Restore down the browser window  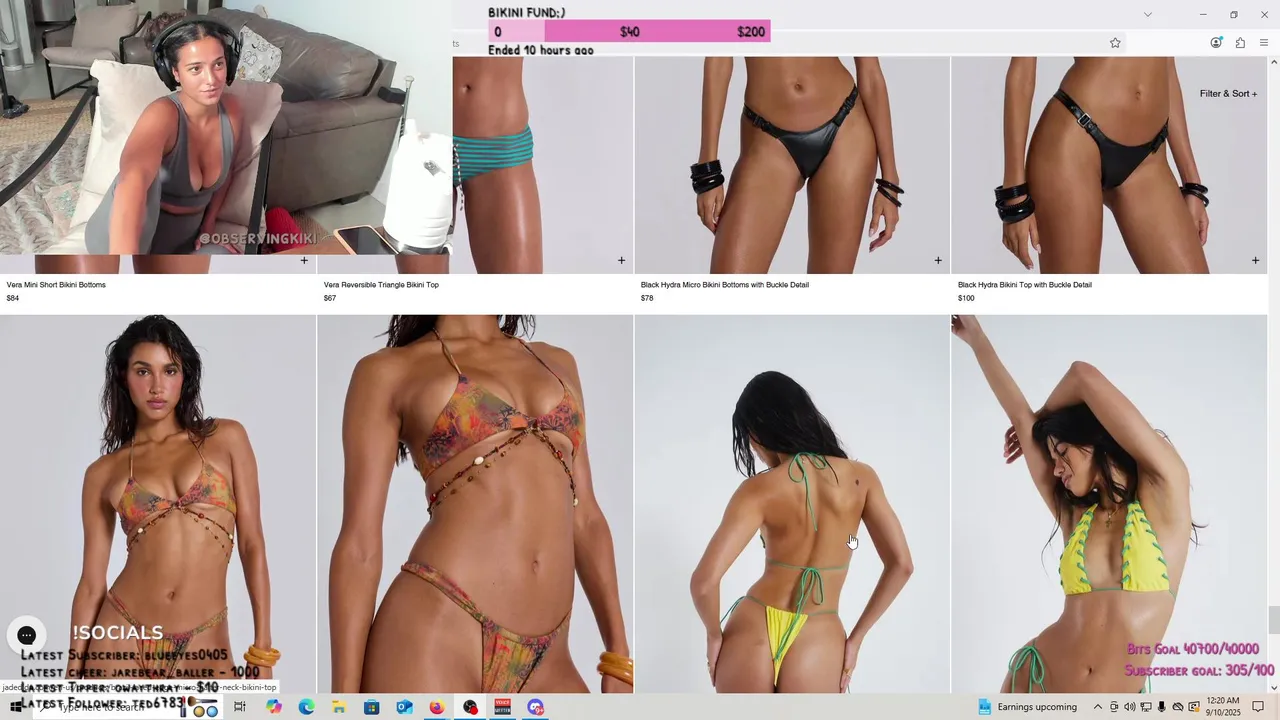pos(1234,14)
